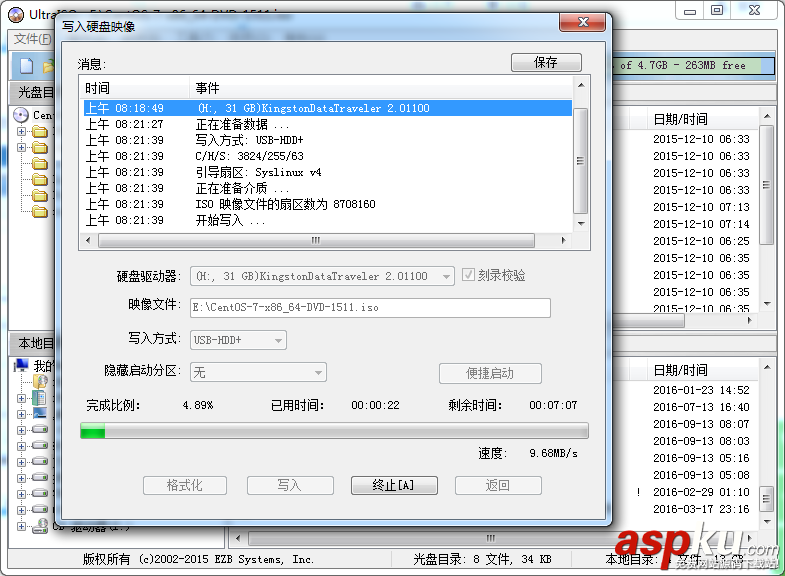
Task: Click the 映像文件 image path field
Action: 370,308
